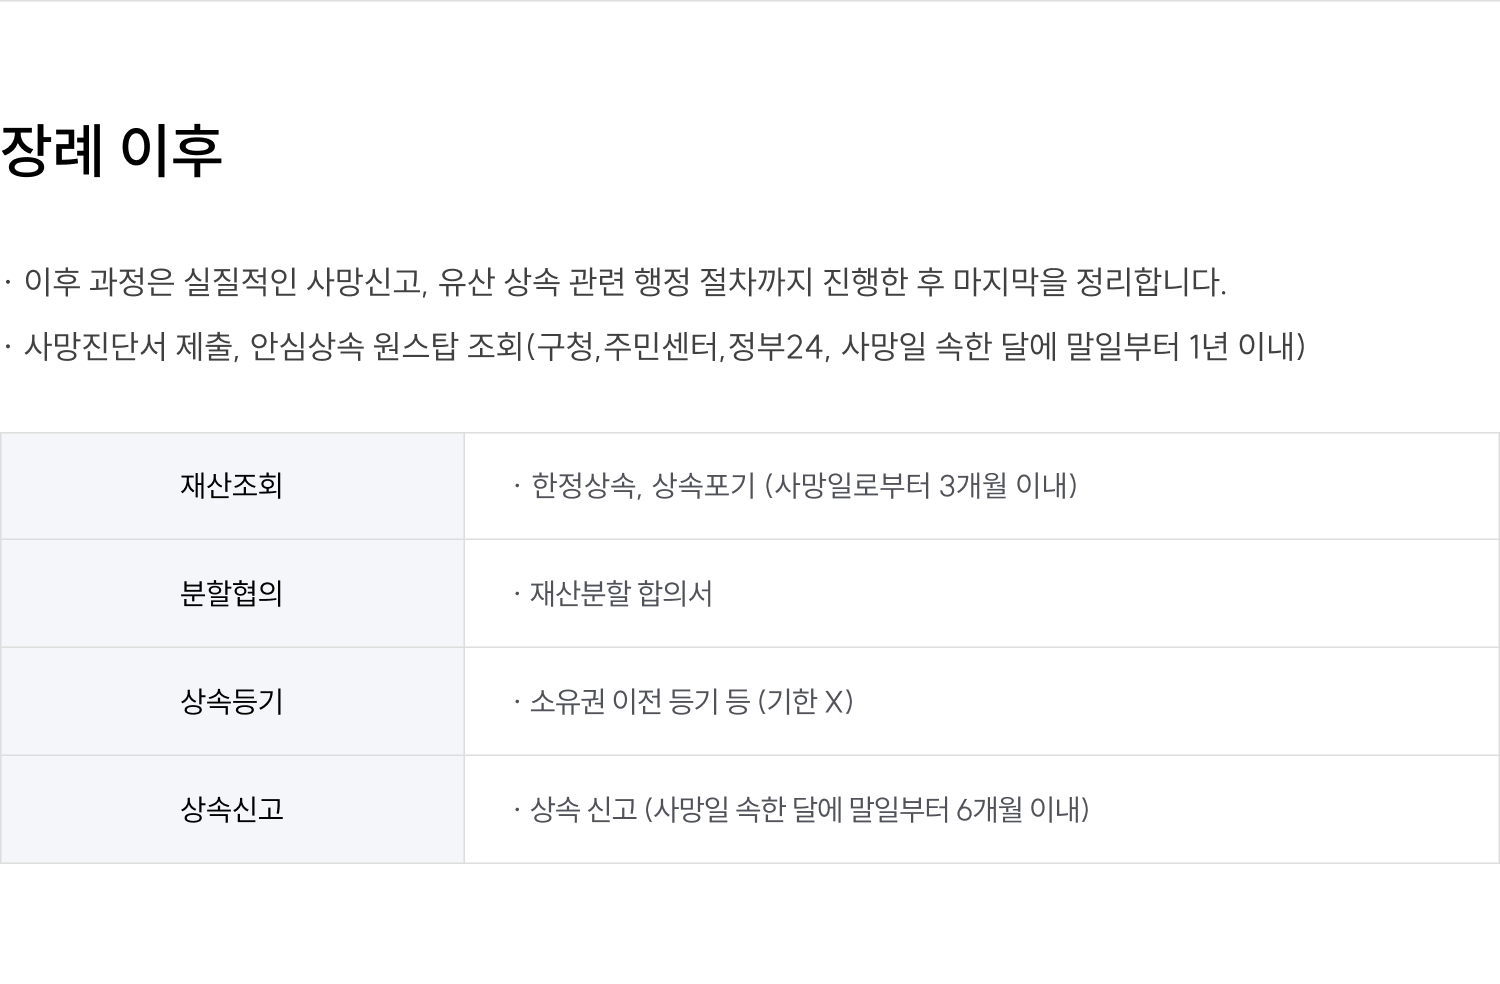Click the '장례 이후' heading
Image resolution: width=1500 pixels, height=984 pixels.
pos(111,151)
